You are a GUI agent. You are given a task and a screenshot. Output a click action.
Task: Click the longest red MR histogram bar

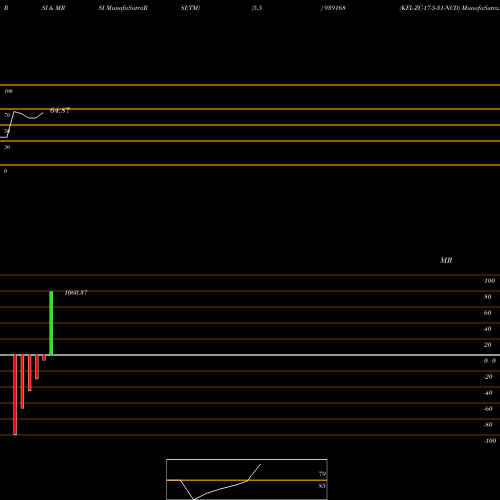click(x=15, y=395)
